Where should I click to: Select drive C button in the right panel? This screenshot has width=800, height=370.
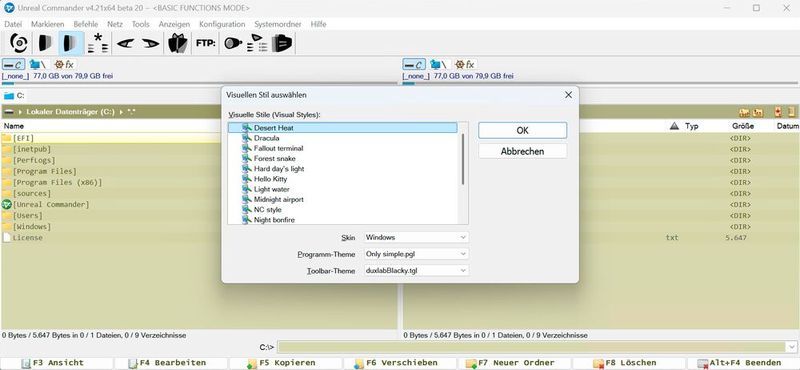click(414, 64)
